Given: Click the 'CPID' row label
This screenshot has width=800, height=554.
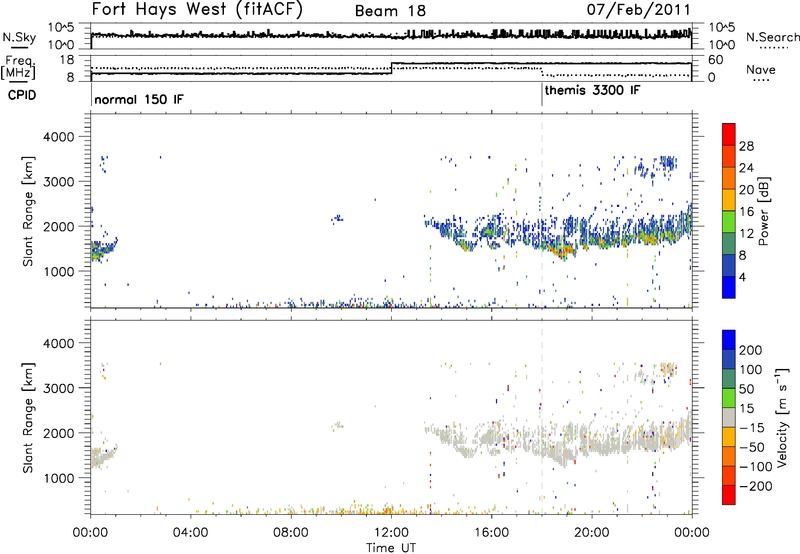Looking at the screenshot, I should pos(22,95).
